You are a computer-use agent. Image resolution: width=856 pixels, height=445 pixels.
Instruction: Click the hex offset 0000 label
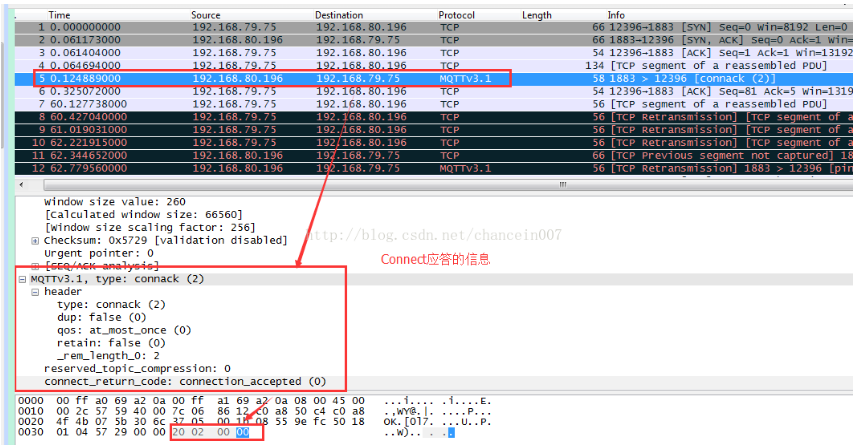pos(31,401)
